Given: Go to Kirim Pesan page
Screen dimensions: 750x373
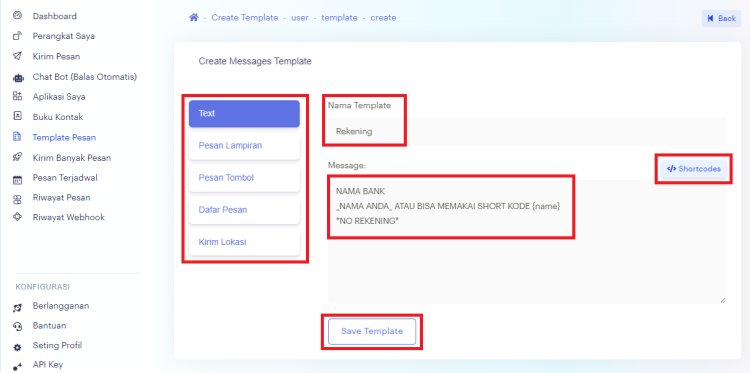Looking at the screenshot, I should (56, 56).
